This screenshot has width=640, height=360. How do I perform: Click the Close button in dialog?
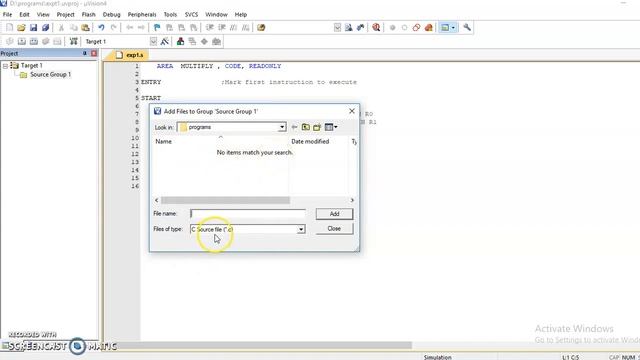334,229
